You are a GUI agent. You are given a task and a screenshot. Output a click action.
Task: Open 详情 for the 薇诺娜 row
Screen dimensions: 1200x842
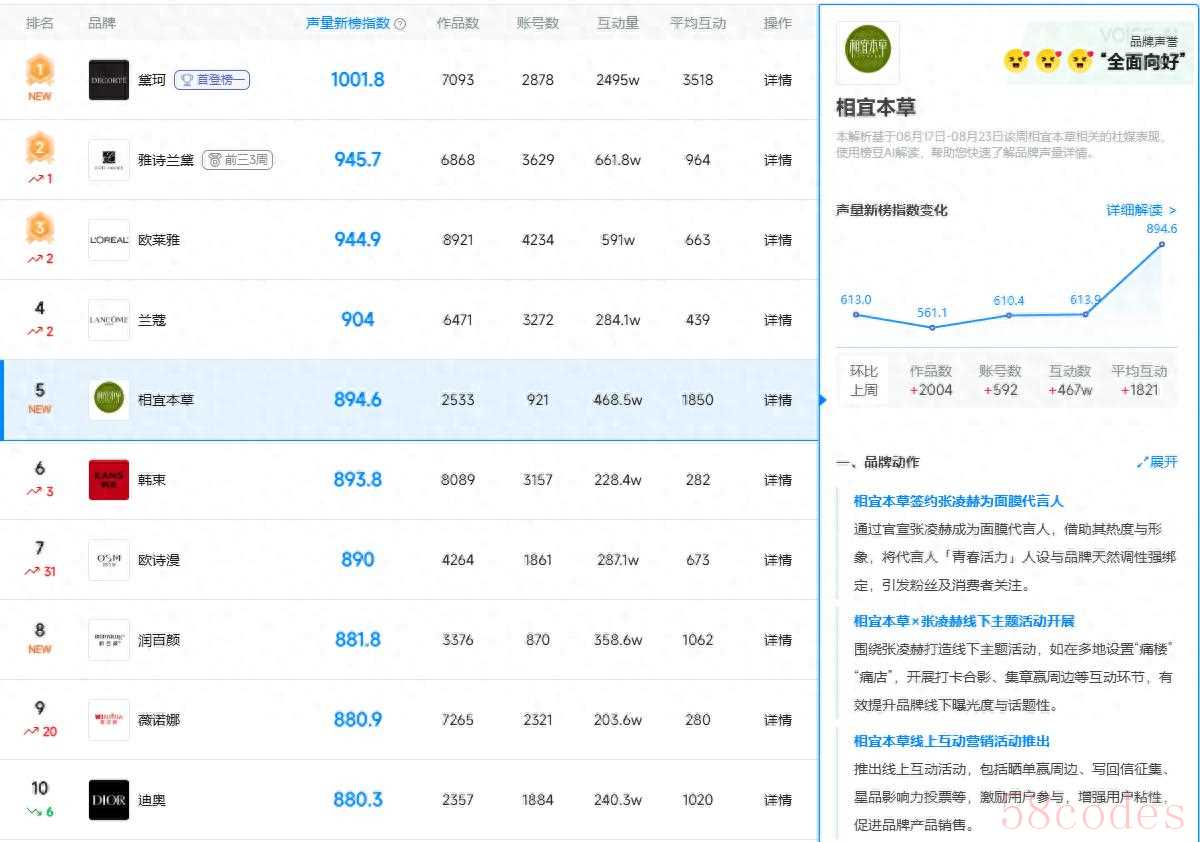[777, 720]
